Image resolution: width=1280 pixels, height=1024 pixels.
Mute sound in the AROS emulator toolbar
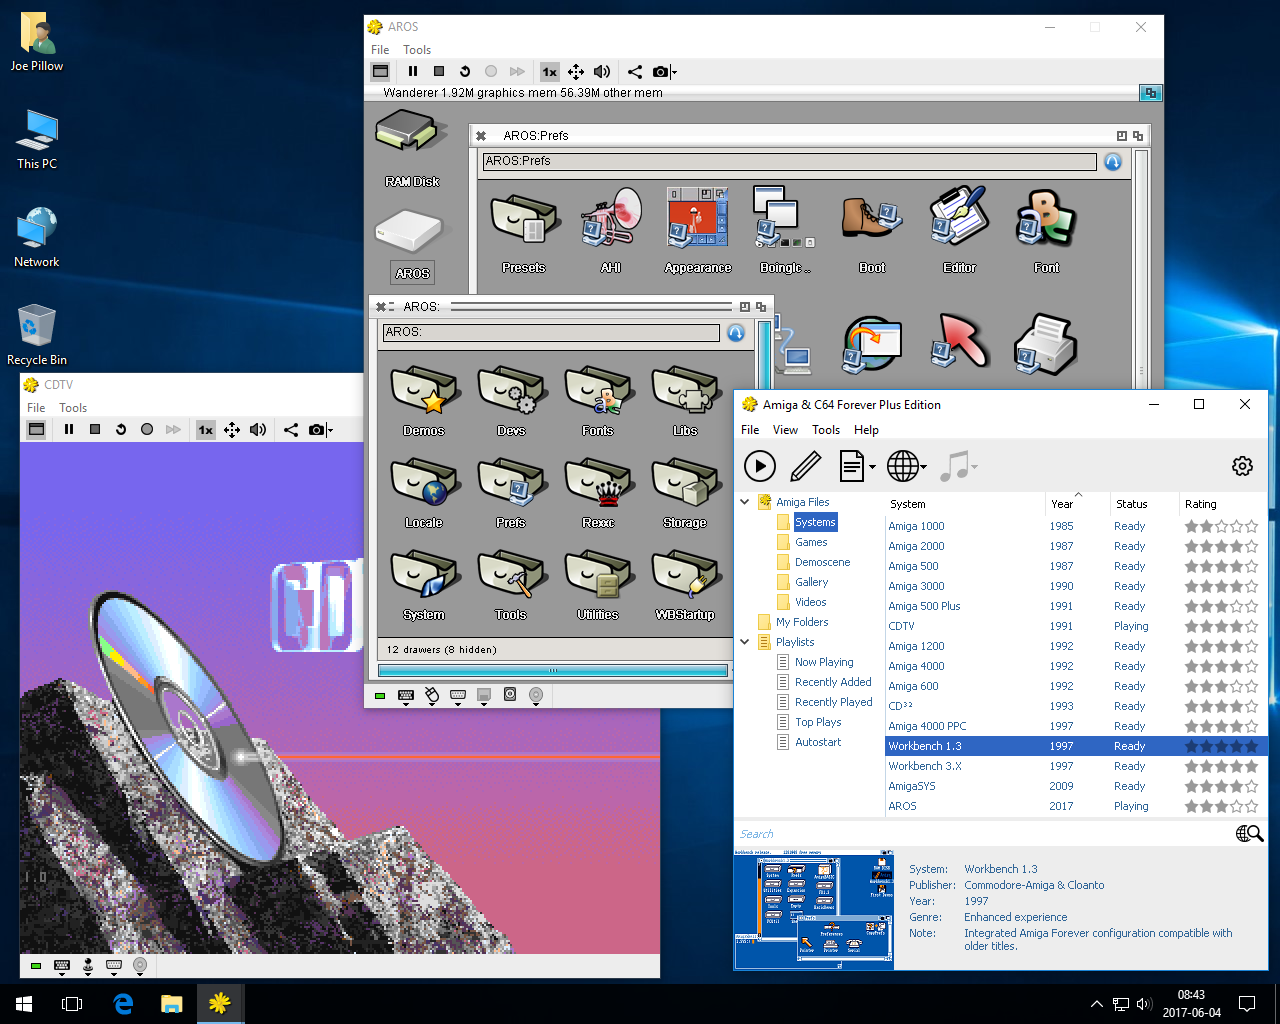(601, 71)
